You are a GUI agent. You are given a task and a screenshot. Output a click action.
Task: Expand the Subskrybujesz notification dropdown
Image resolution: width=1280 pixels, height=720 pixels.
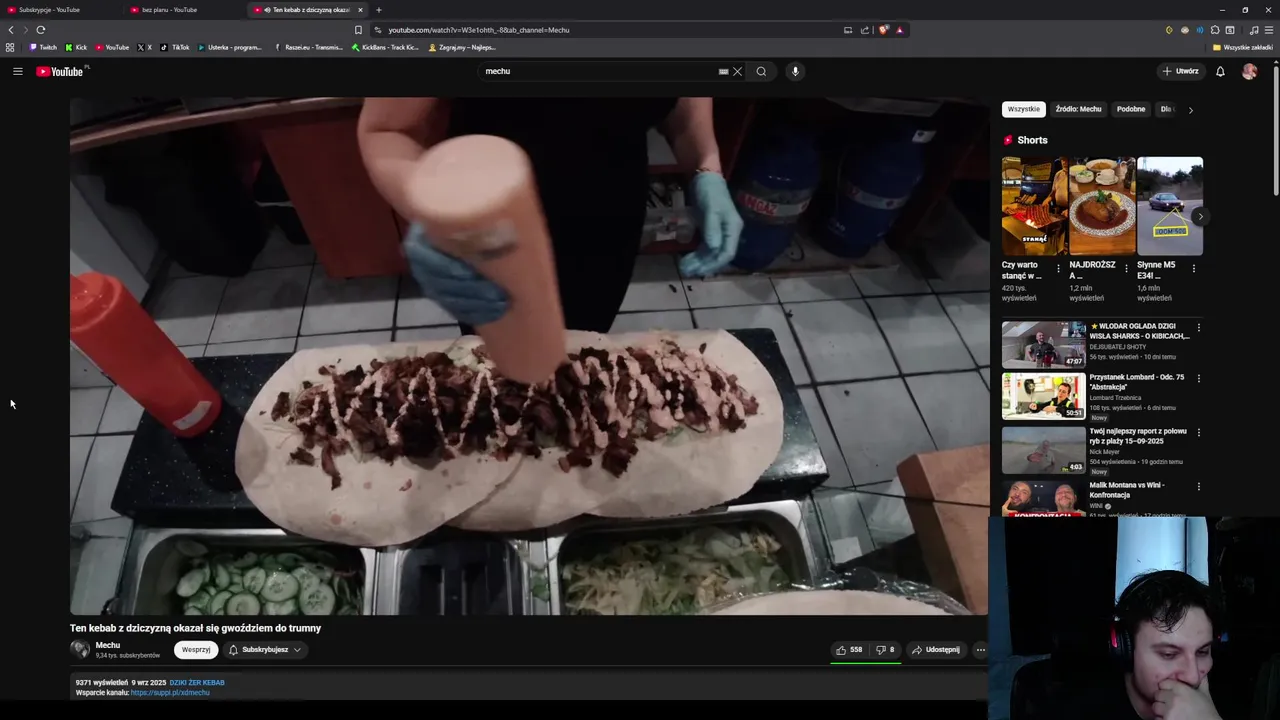[265, 650]
